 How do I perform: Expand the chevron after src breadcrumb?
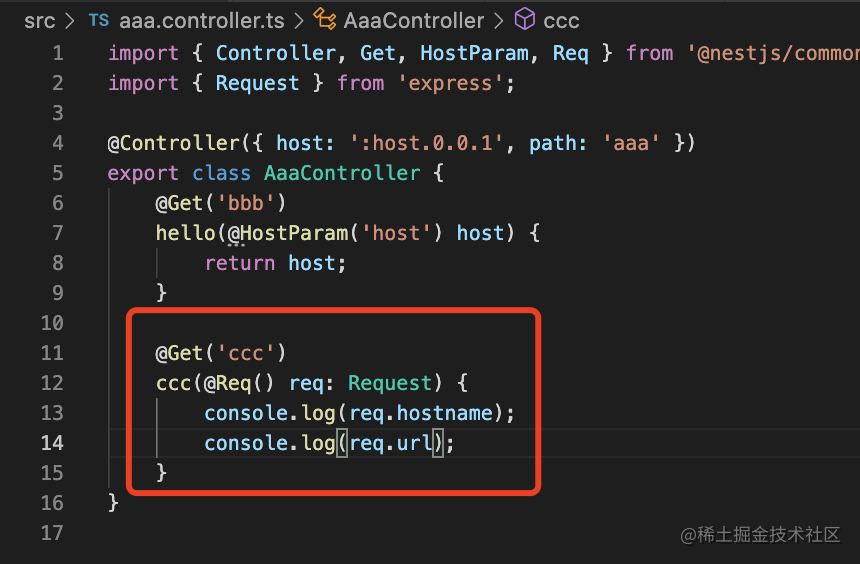(69, 21)
